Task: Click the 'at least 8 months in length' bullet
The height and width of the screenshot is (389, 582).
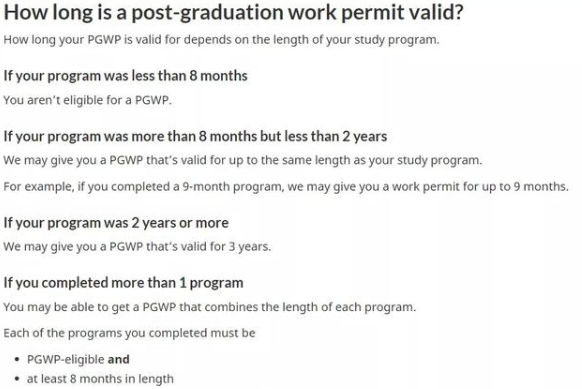Action: coord(100,379)
